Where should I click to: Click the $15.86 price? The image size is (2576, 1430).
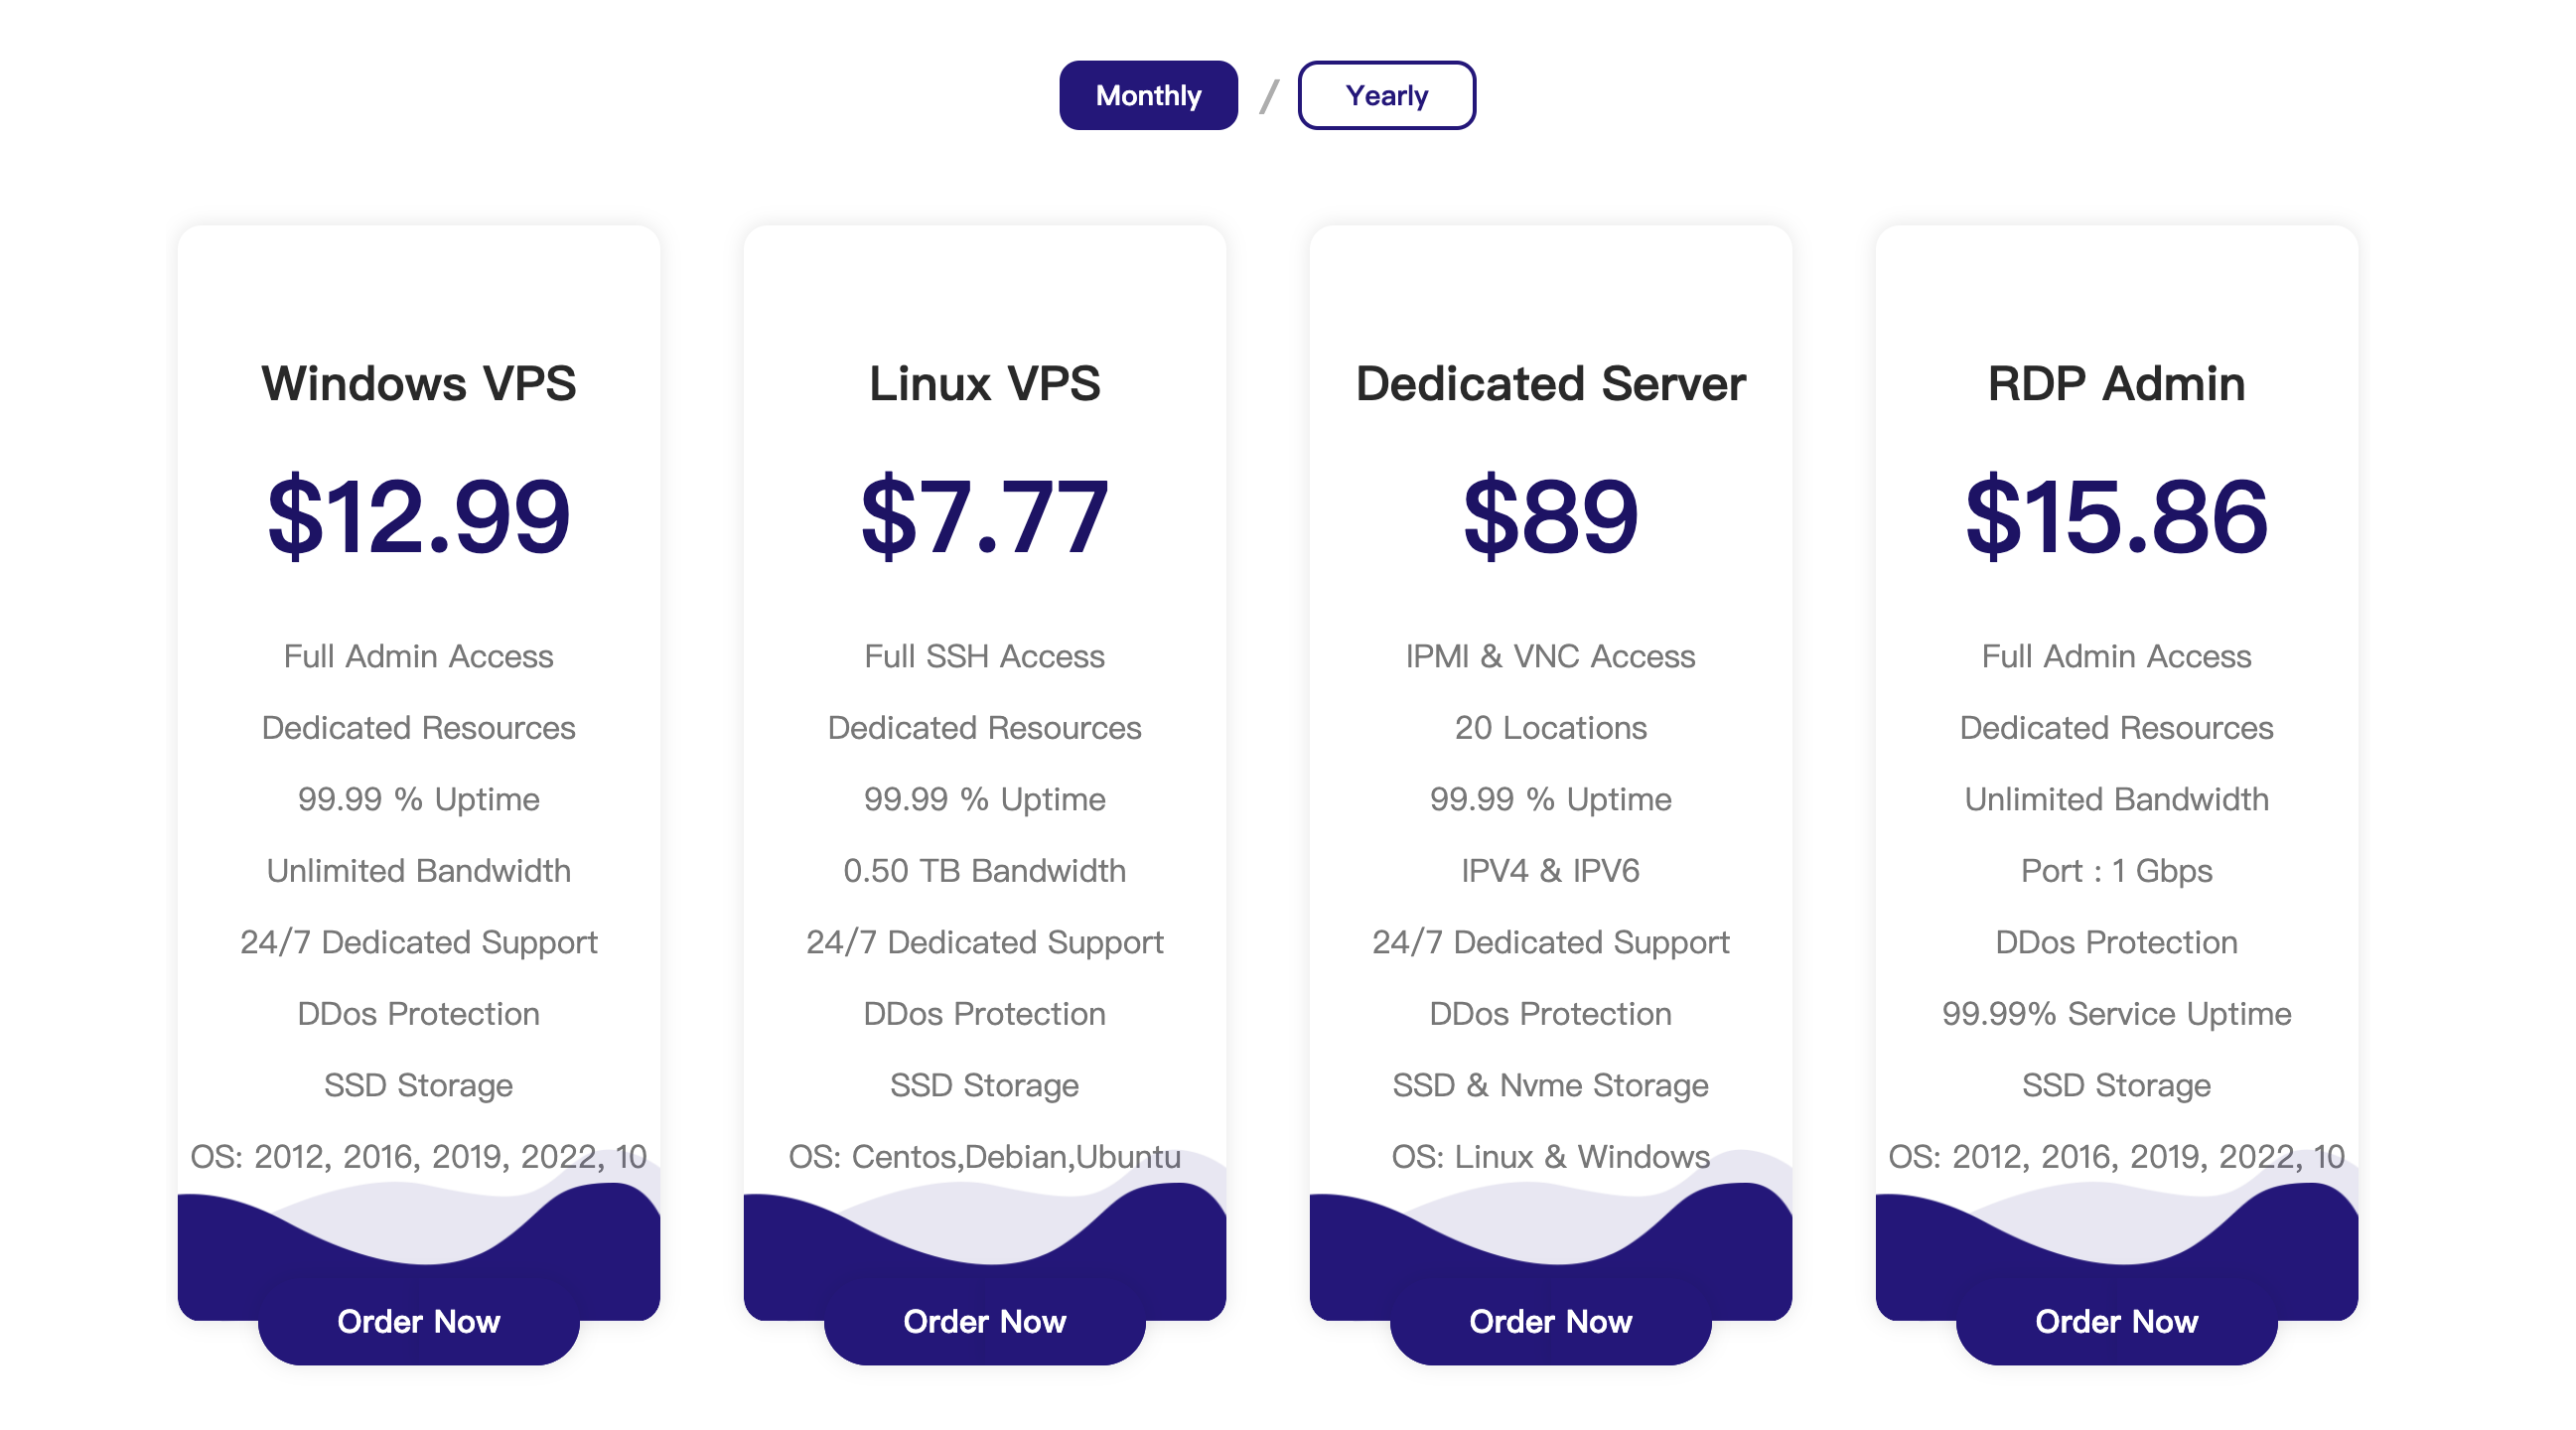click(2116, 516)
